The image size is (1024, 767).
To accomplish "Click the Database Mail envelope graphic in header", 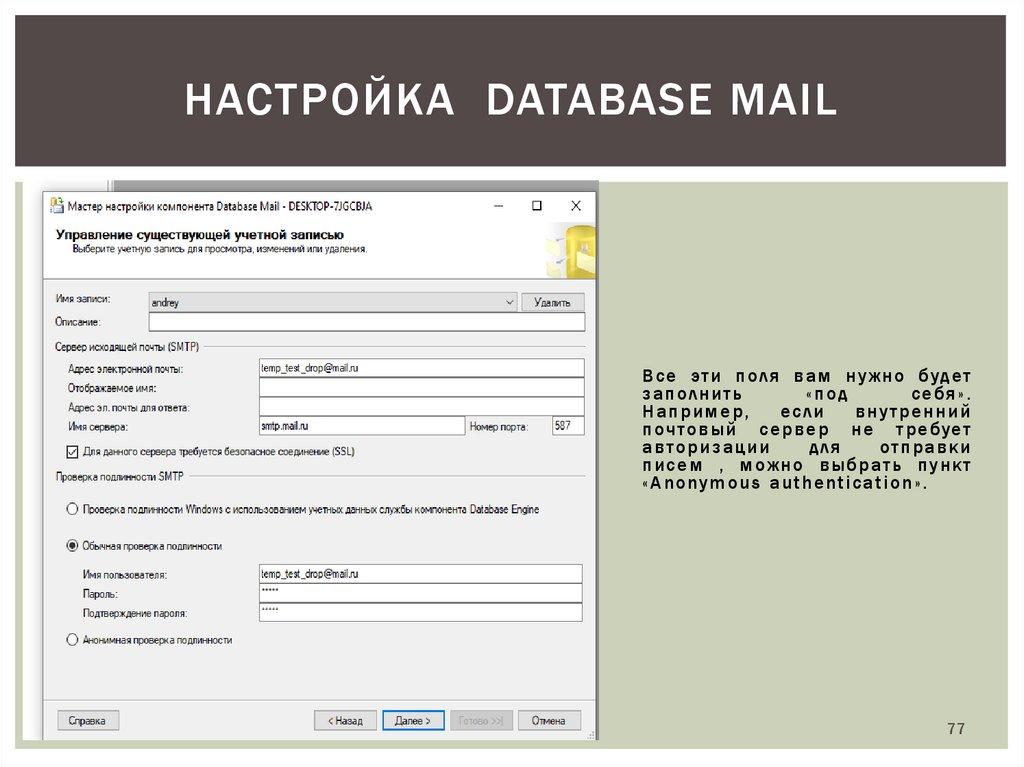I will pos(570,252).
